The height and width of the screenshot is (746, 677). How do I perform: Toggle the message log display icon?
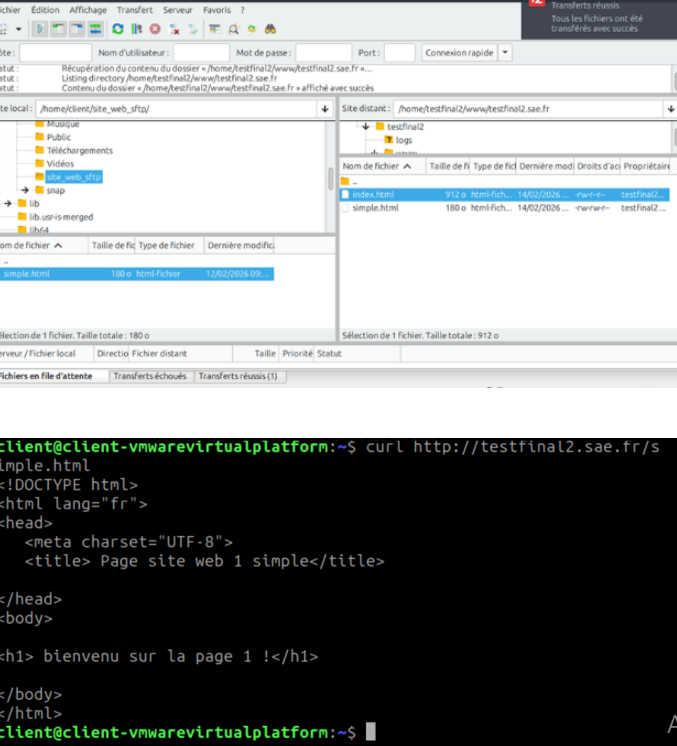click(41, 30)
